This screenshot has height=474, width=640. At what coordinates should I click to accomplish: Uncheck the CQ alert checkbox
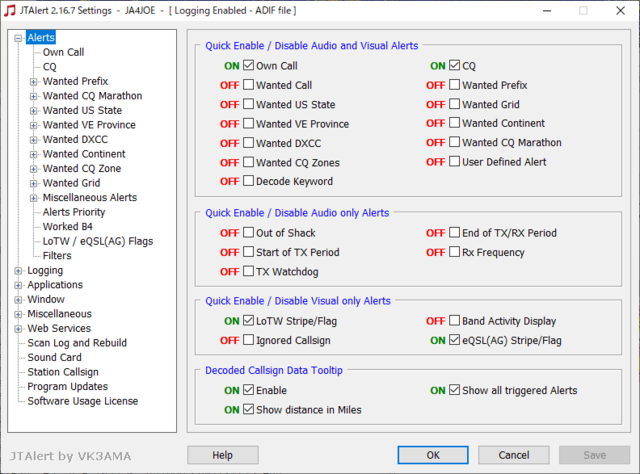(x=454, y=65)
